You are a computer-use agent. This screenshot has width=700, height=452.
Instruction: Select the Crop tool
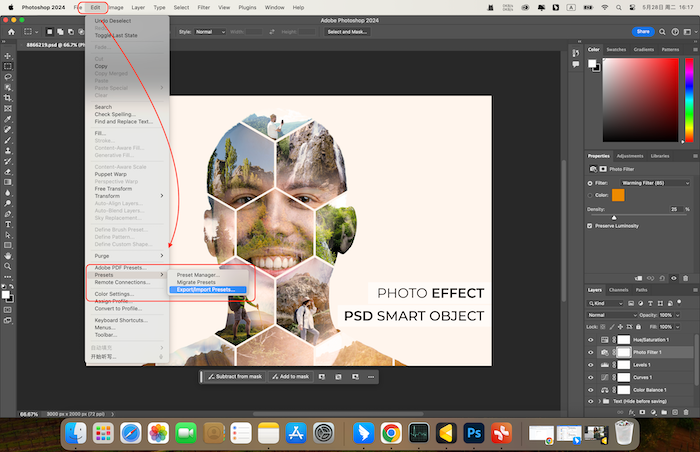click(8, 98)
